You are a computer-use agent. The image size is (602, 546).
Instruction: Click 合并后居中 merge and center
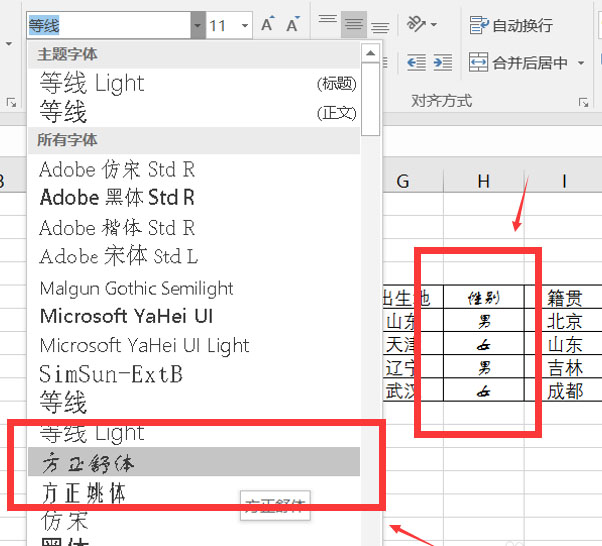[518, 62]
